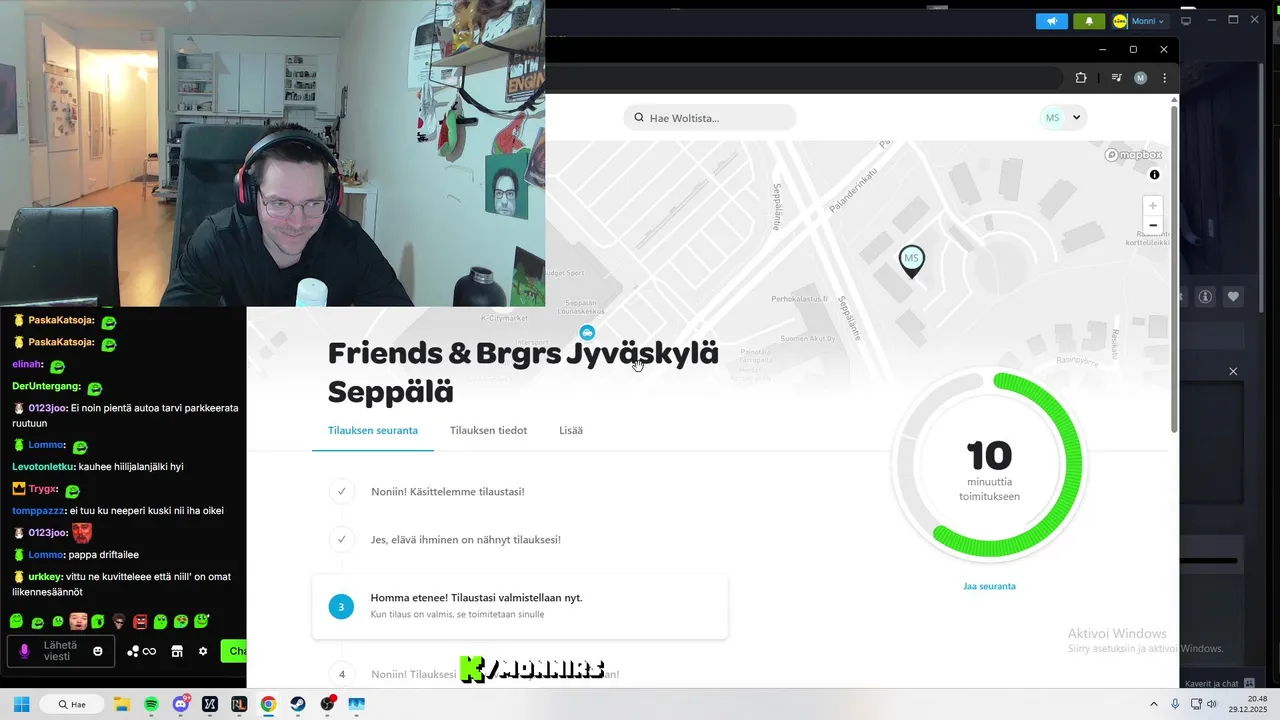Viewport: 1280px width, 720px height.
Task: Click the K-Citymarket label on map
Action: click(504, 319)
